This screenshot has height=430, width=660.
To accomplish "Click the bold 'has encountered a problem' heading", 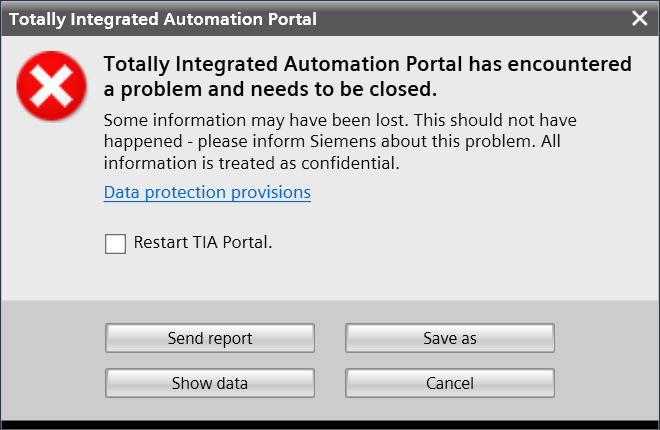I will point(368,65).
